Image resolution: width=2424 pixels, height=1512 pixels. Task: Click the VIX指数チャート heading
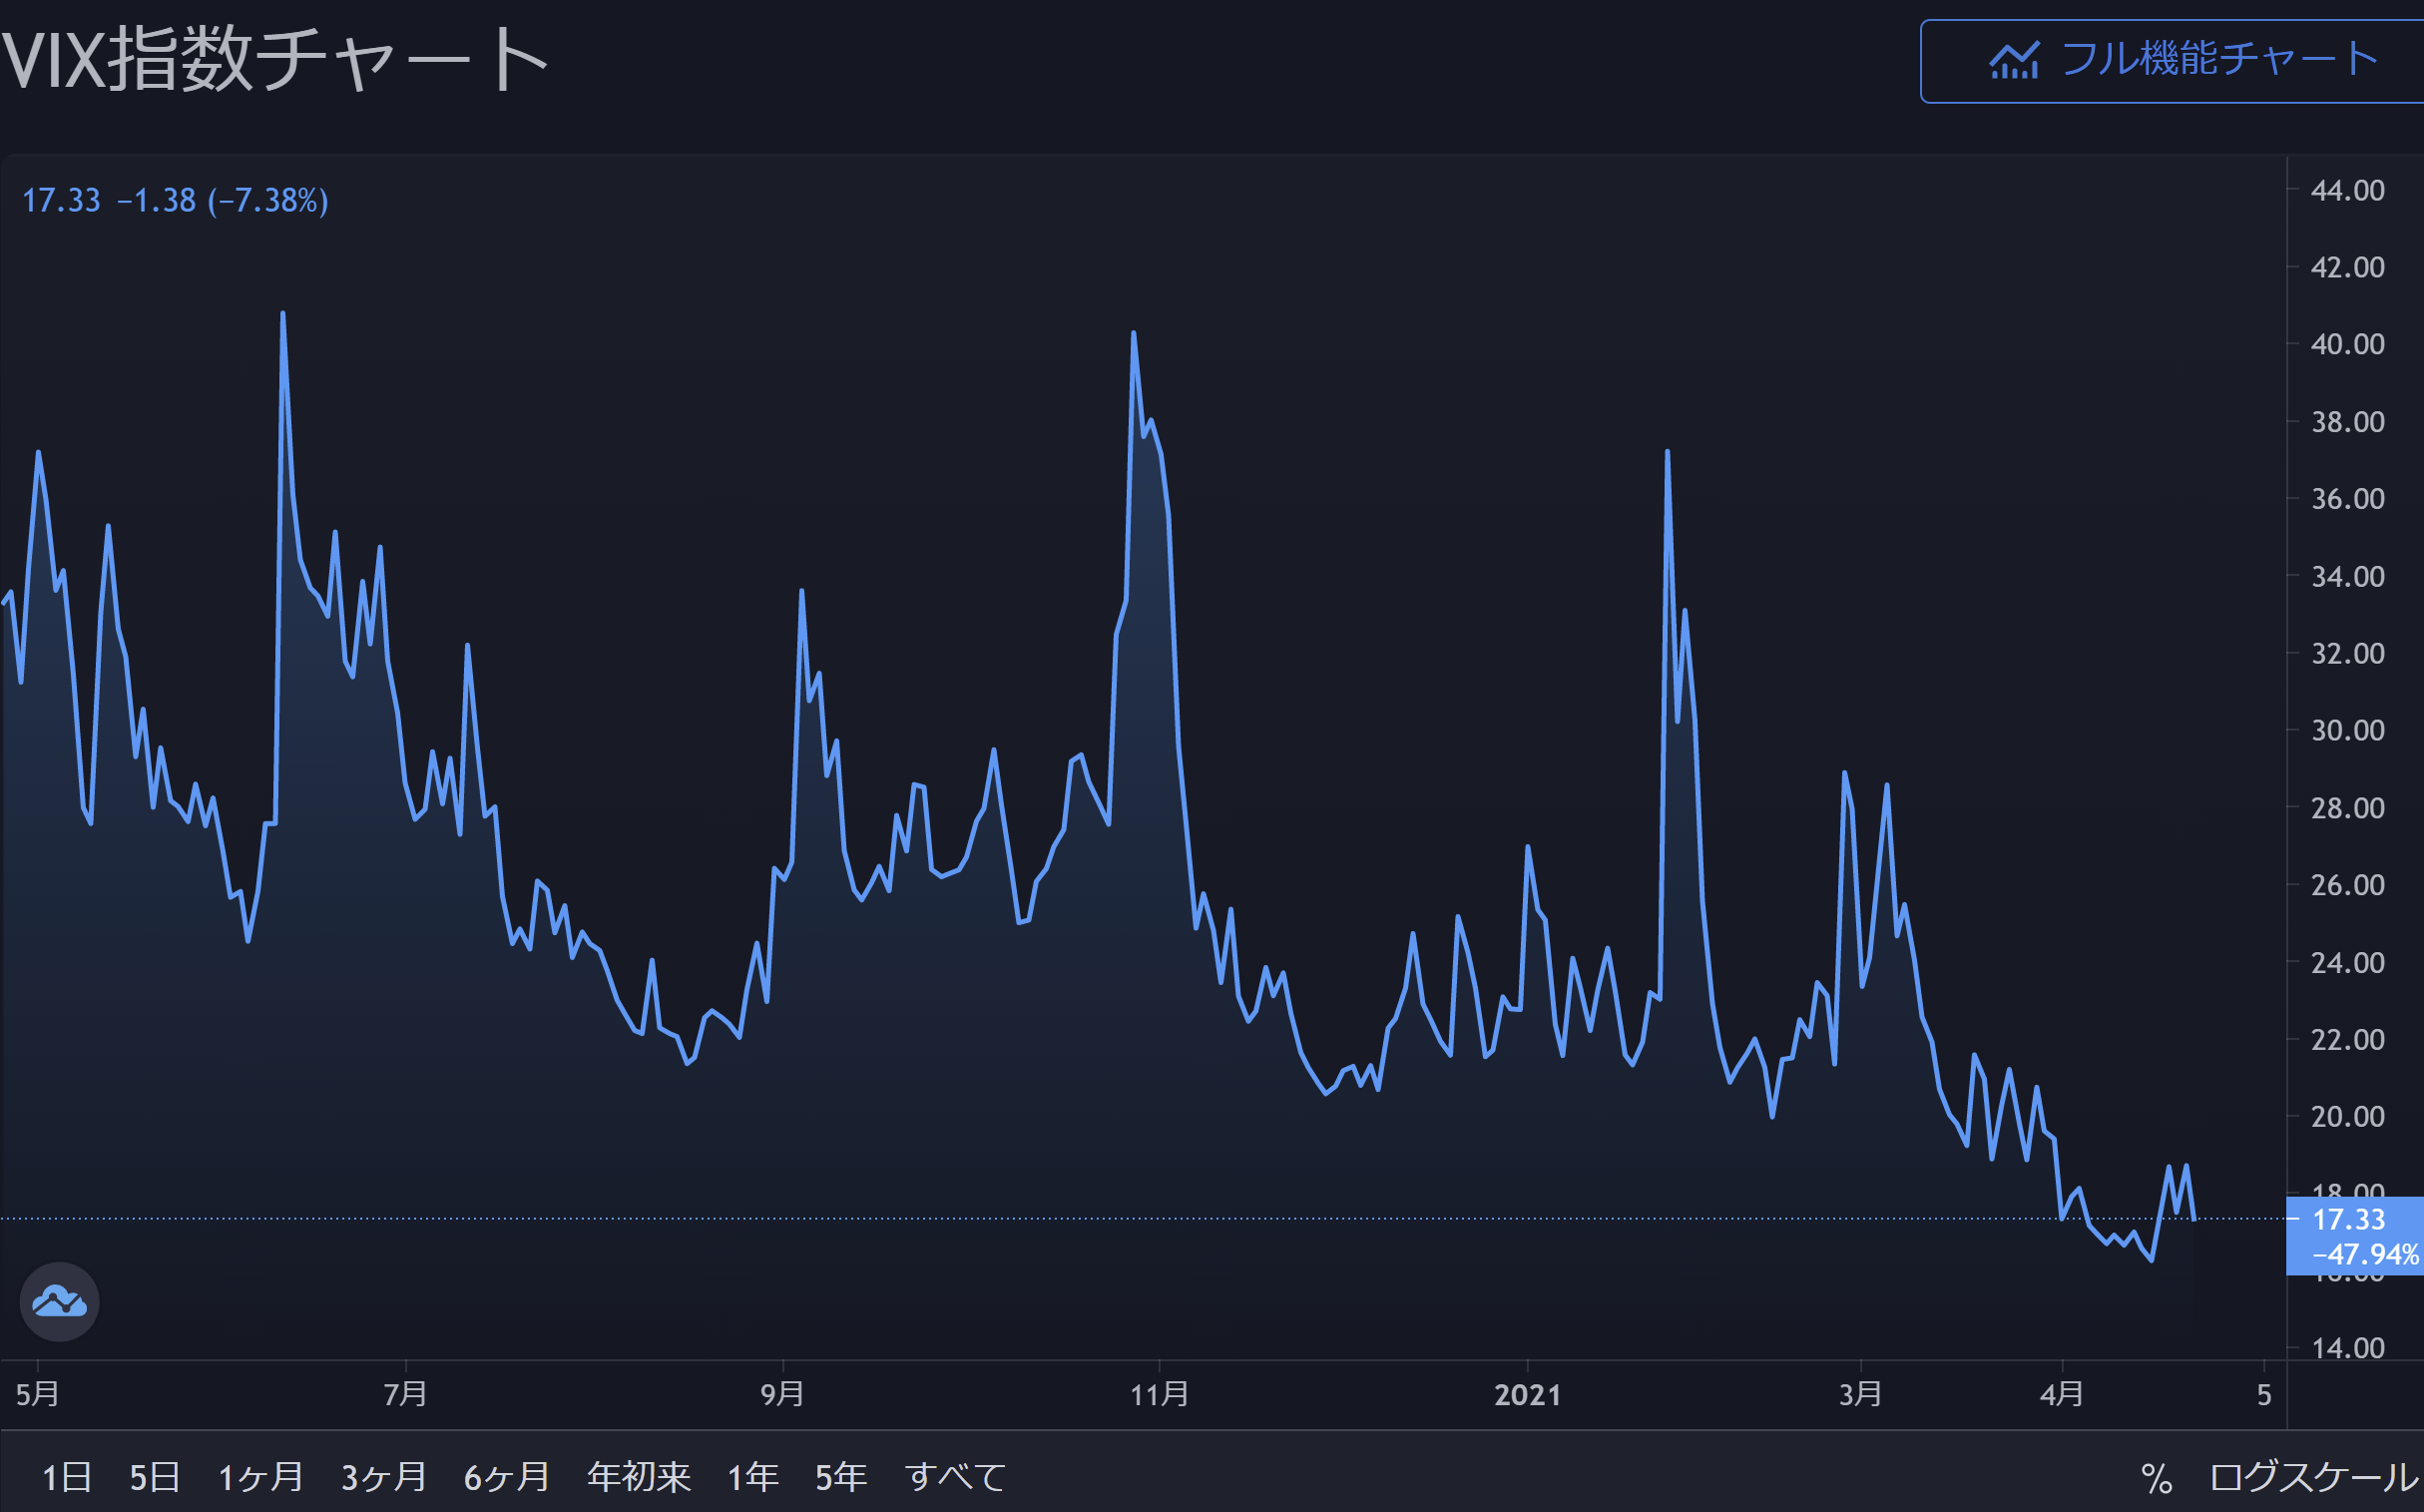[x=275, y=60]
